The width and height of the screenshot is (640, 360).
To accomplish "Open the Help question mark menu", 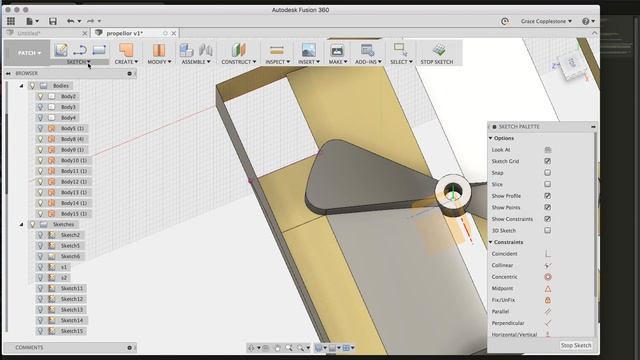I will pyautogui.click(x=588, y=21).
